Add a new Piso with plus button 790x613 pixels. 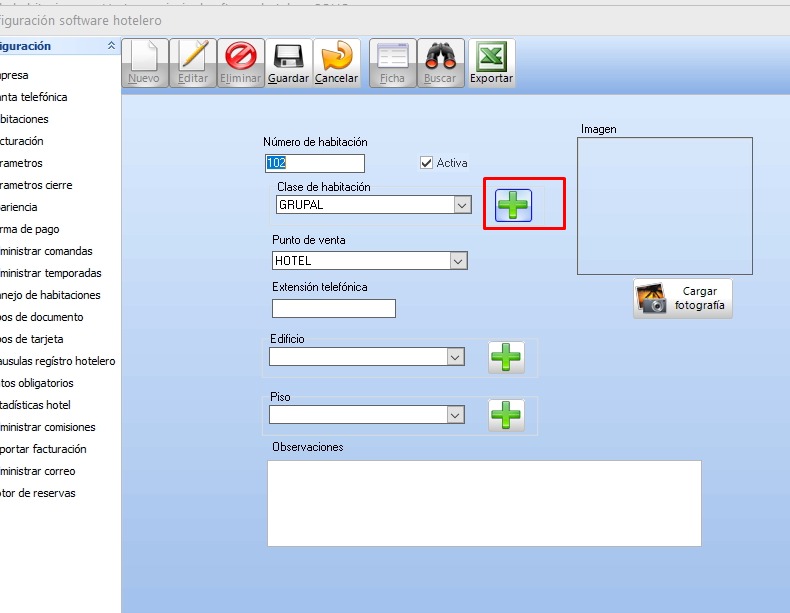(506, 415)
